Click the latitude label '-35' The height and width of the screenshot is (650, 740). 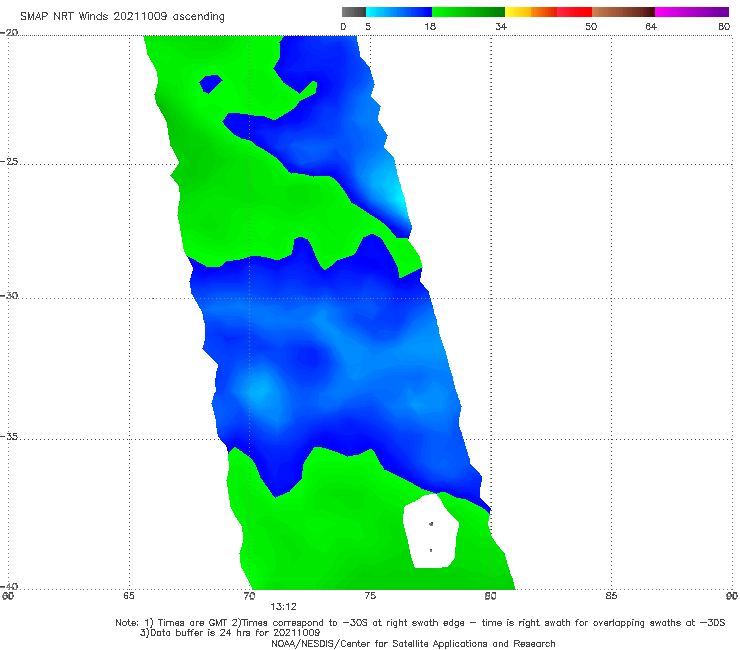pos(9,437)
